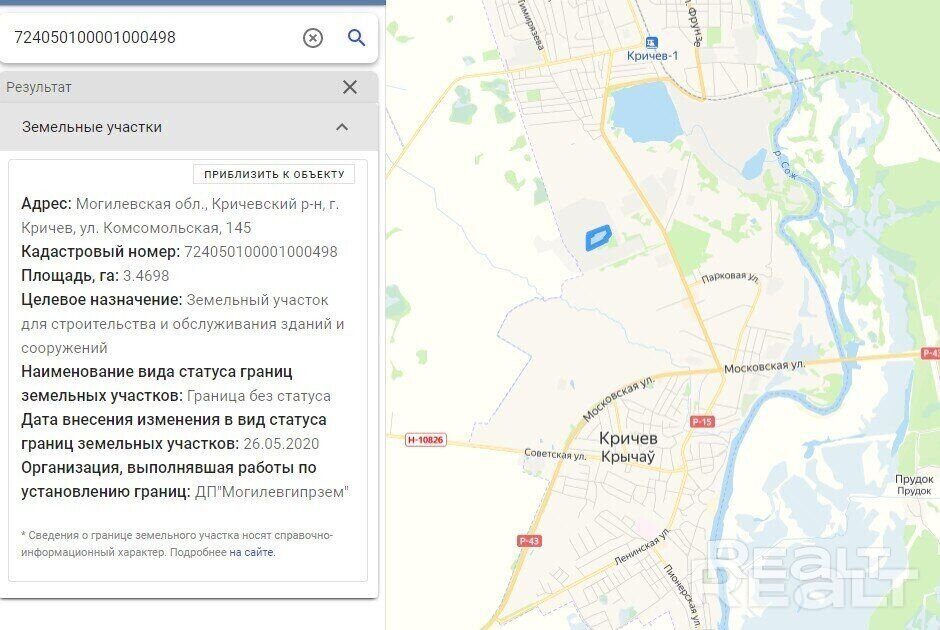This screenshot has height=630, width=940.
Task: Clear the cadastral number search field
Action: click(313, 38)
